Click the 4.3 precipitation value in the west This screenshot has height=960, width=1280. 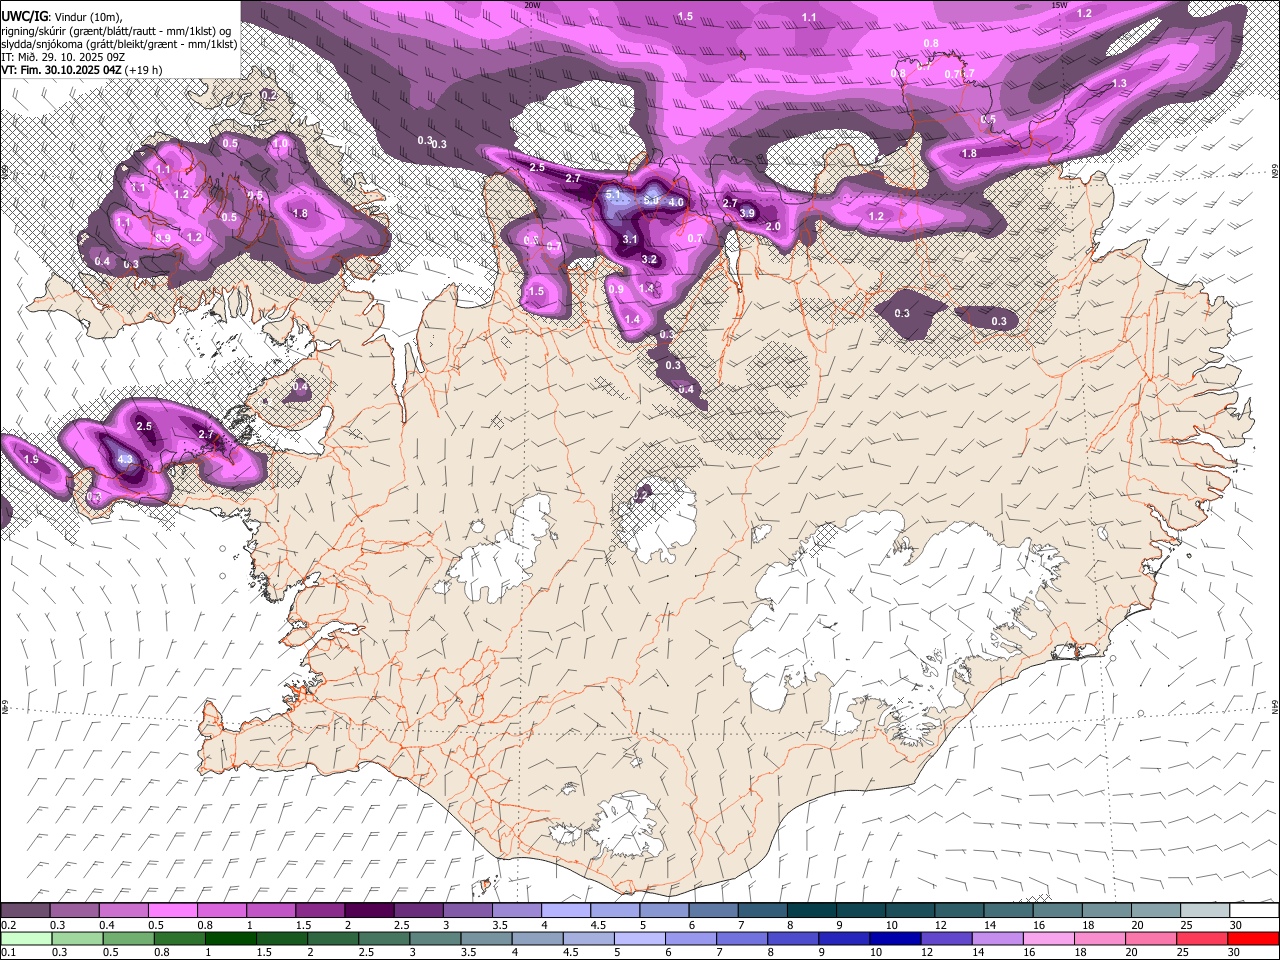tap(125, 460)
